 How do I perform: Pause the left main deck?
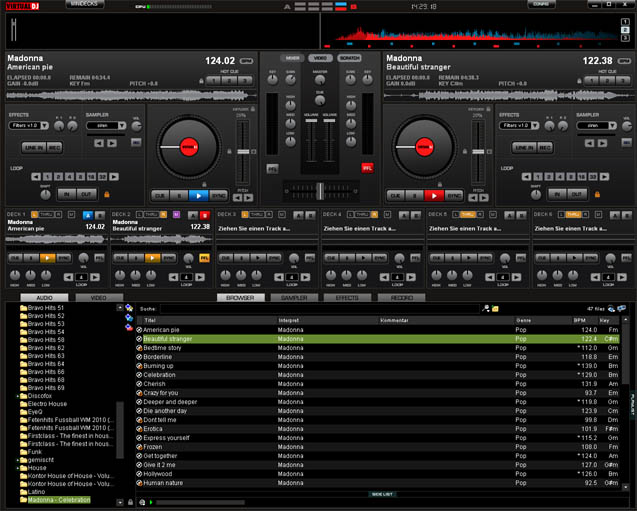(x=179, y=196)
